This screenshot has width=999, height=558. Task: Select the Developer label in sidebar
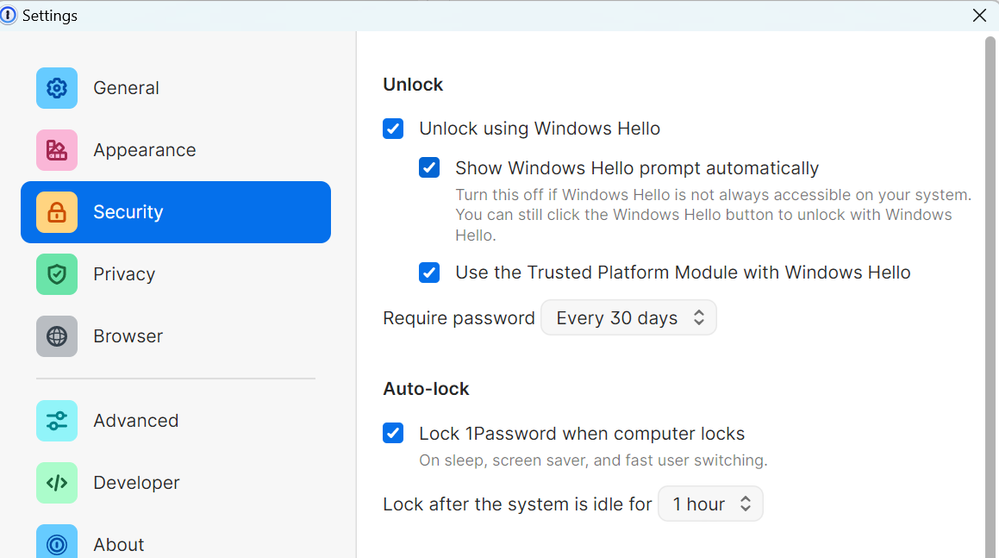[x=136, y=482]
